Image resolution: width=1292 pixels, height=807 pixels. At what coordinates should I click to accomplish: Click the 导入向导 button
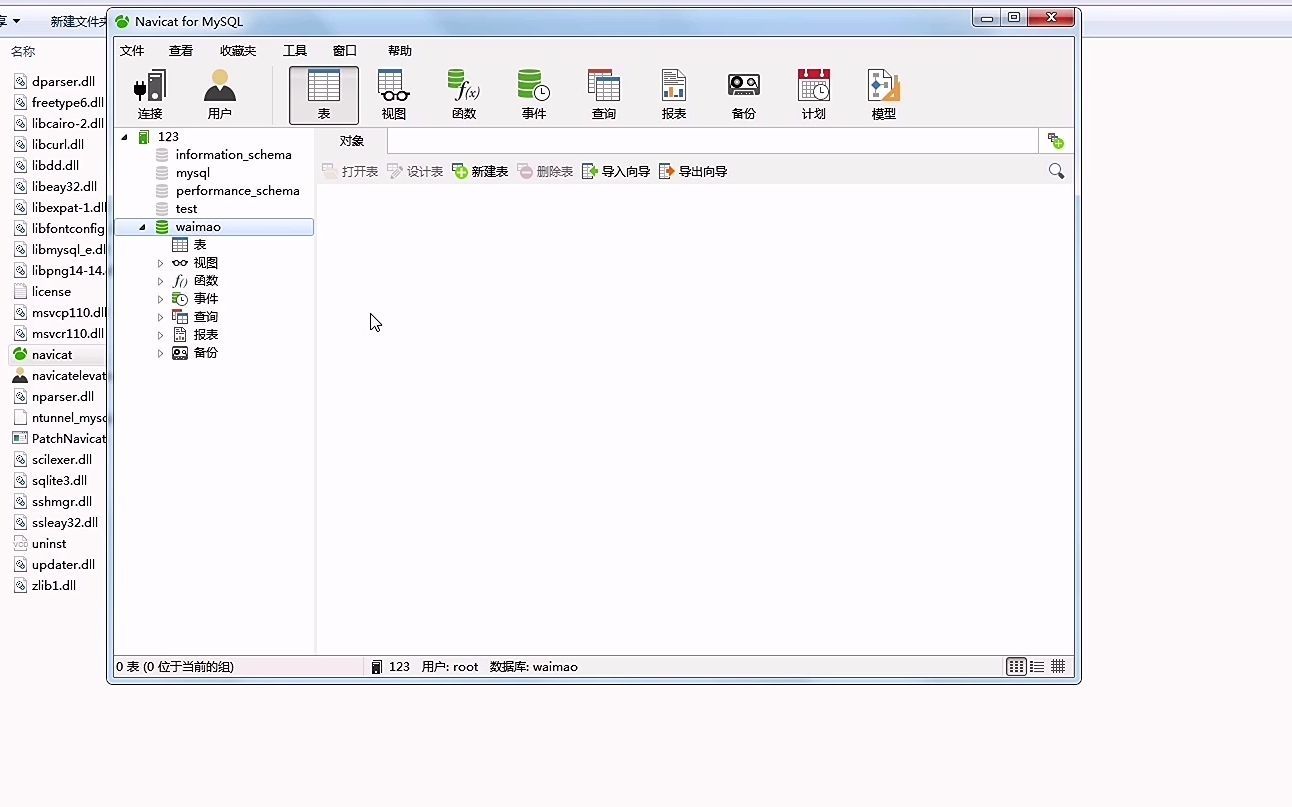tap(616, 172)
